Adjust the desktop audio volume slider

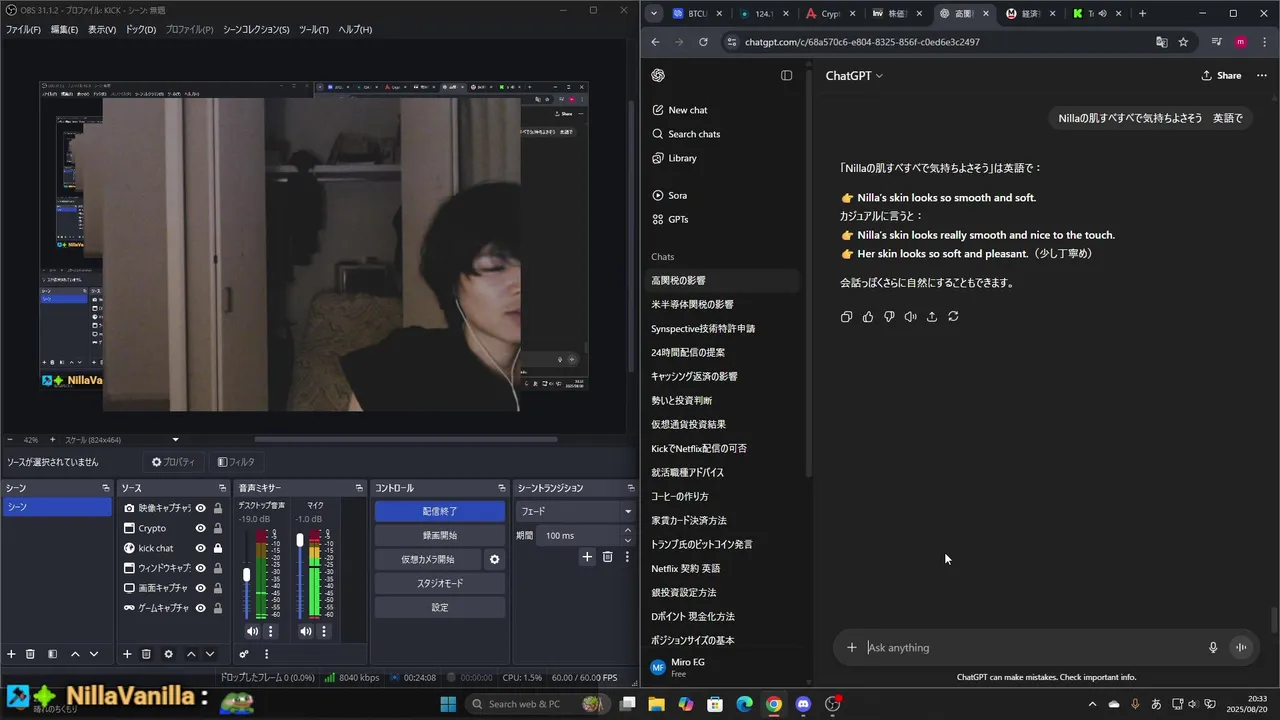click(246, 575)
